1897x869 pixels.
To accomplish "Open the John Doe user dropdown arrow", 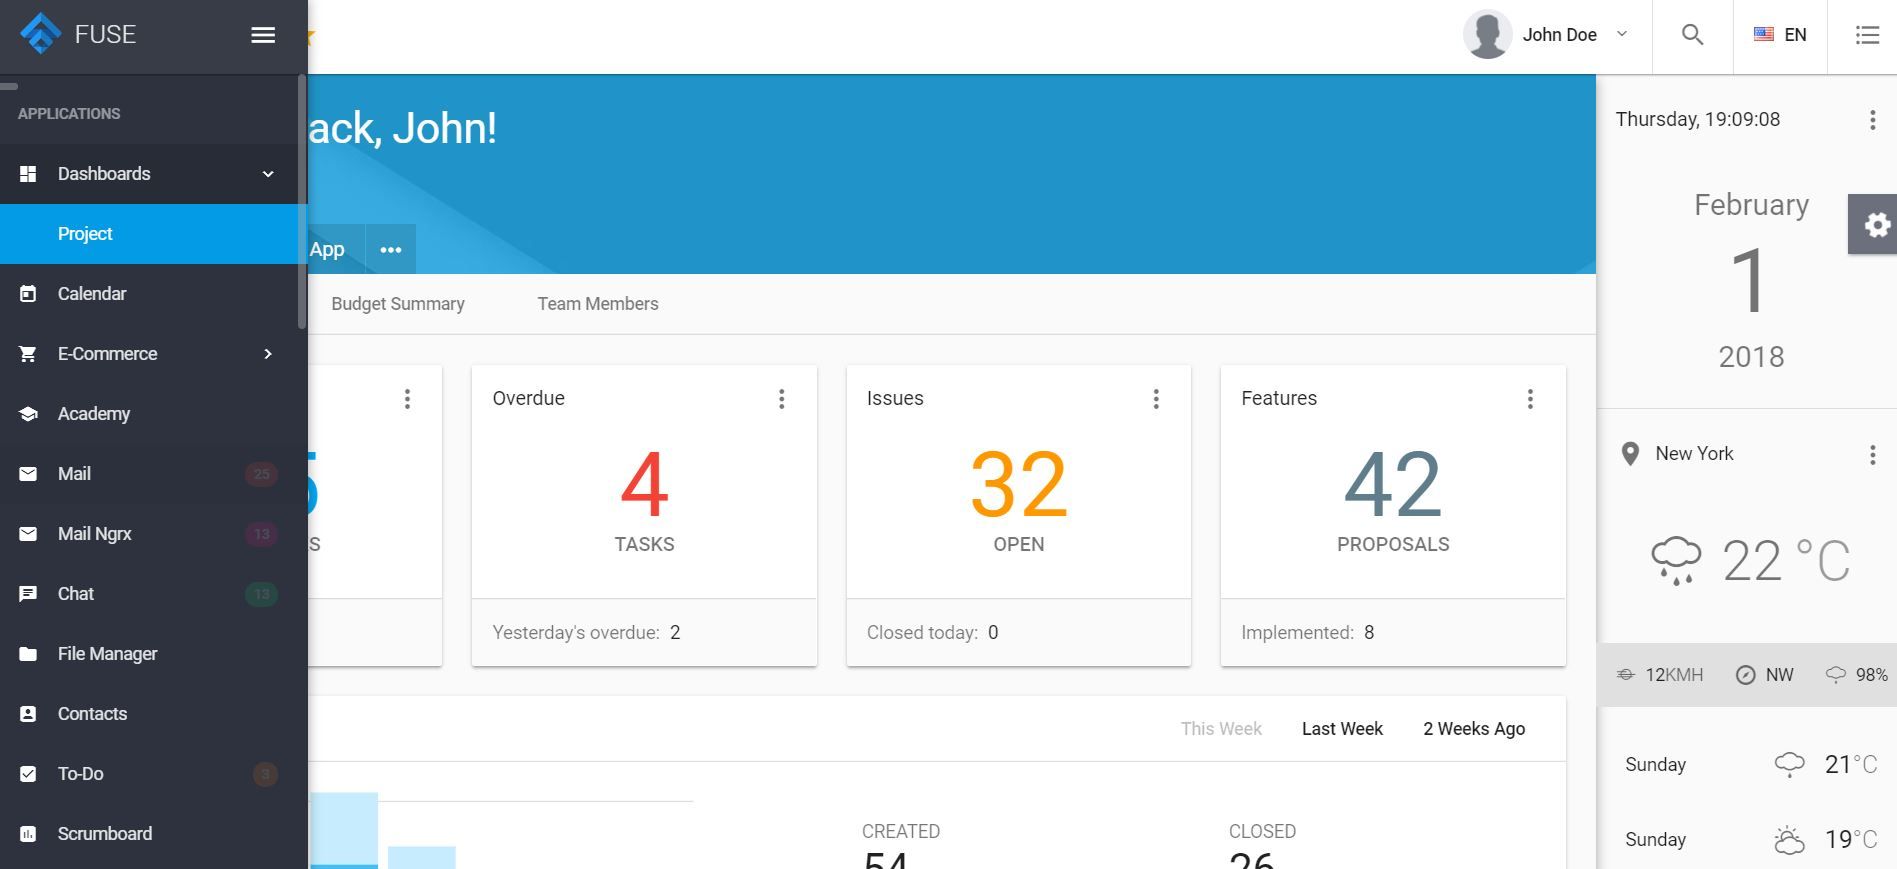I will tap(1622, 34).
